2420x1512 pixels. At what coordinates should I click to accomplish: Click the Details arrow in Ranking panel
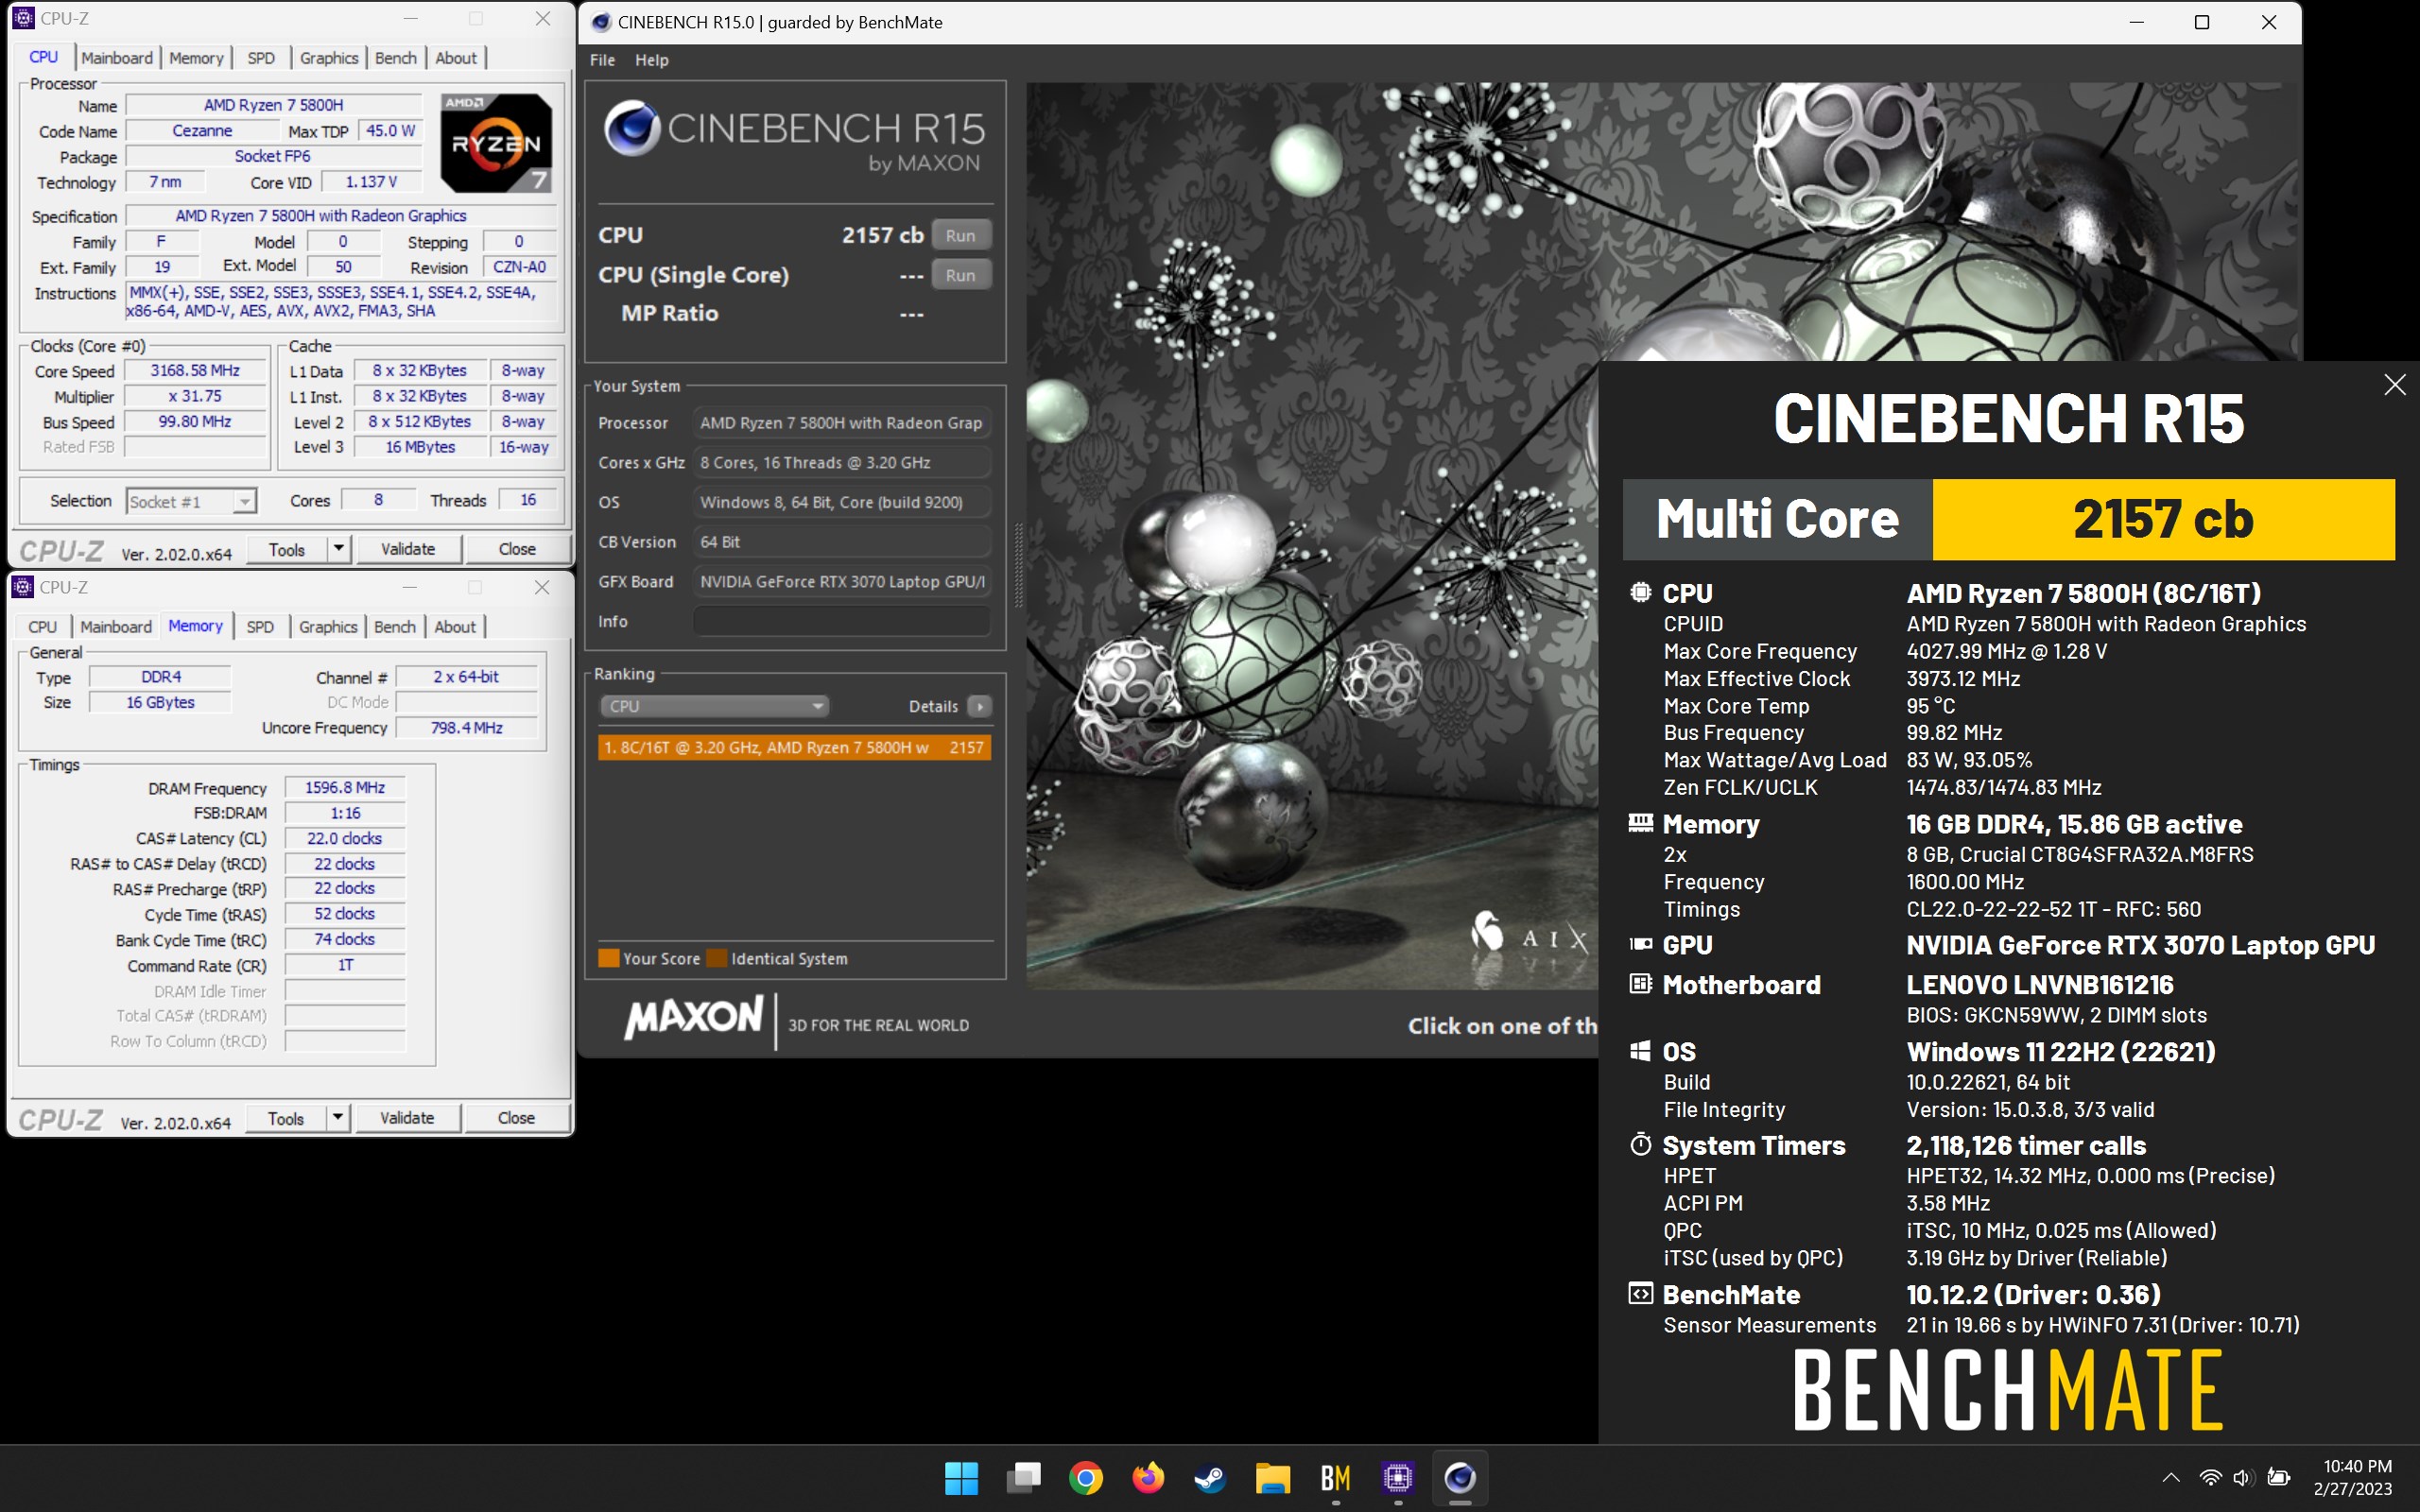[x=980, y=706]
